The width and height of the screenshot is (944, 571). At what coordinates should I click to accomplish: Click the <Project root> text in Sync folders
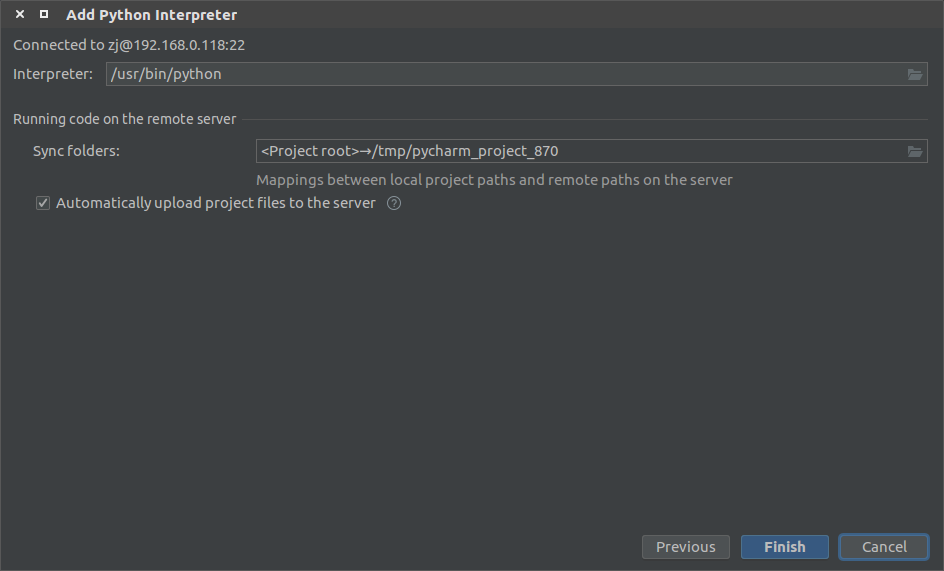309,152
